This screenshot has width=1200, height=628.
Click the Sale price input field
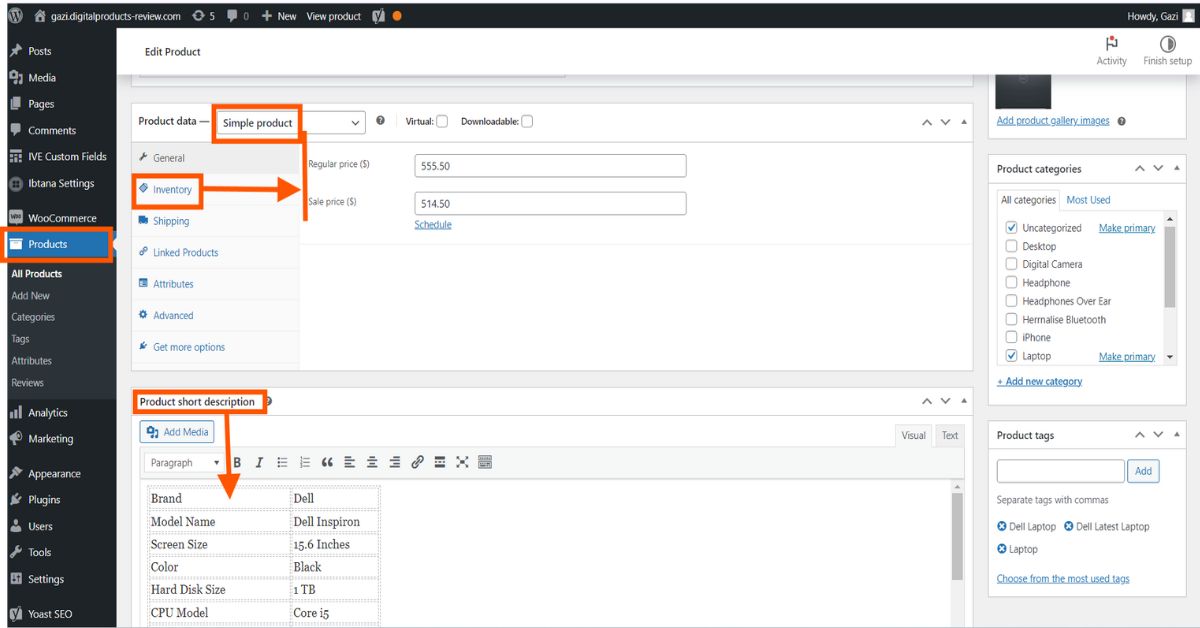click(550, 204)
